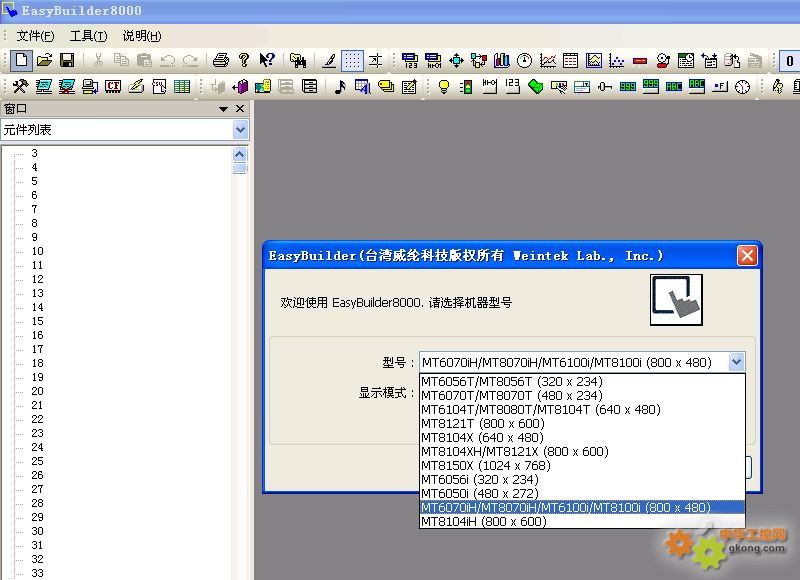
Task: Select window number 10 in tree
Action: pyautogui.click(x=37, y=251)
